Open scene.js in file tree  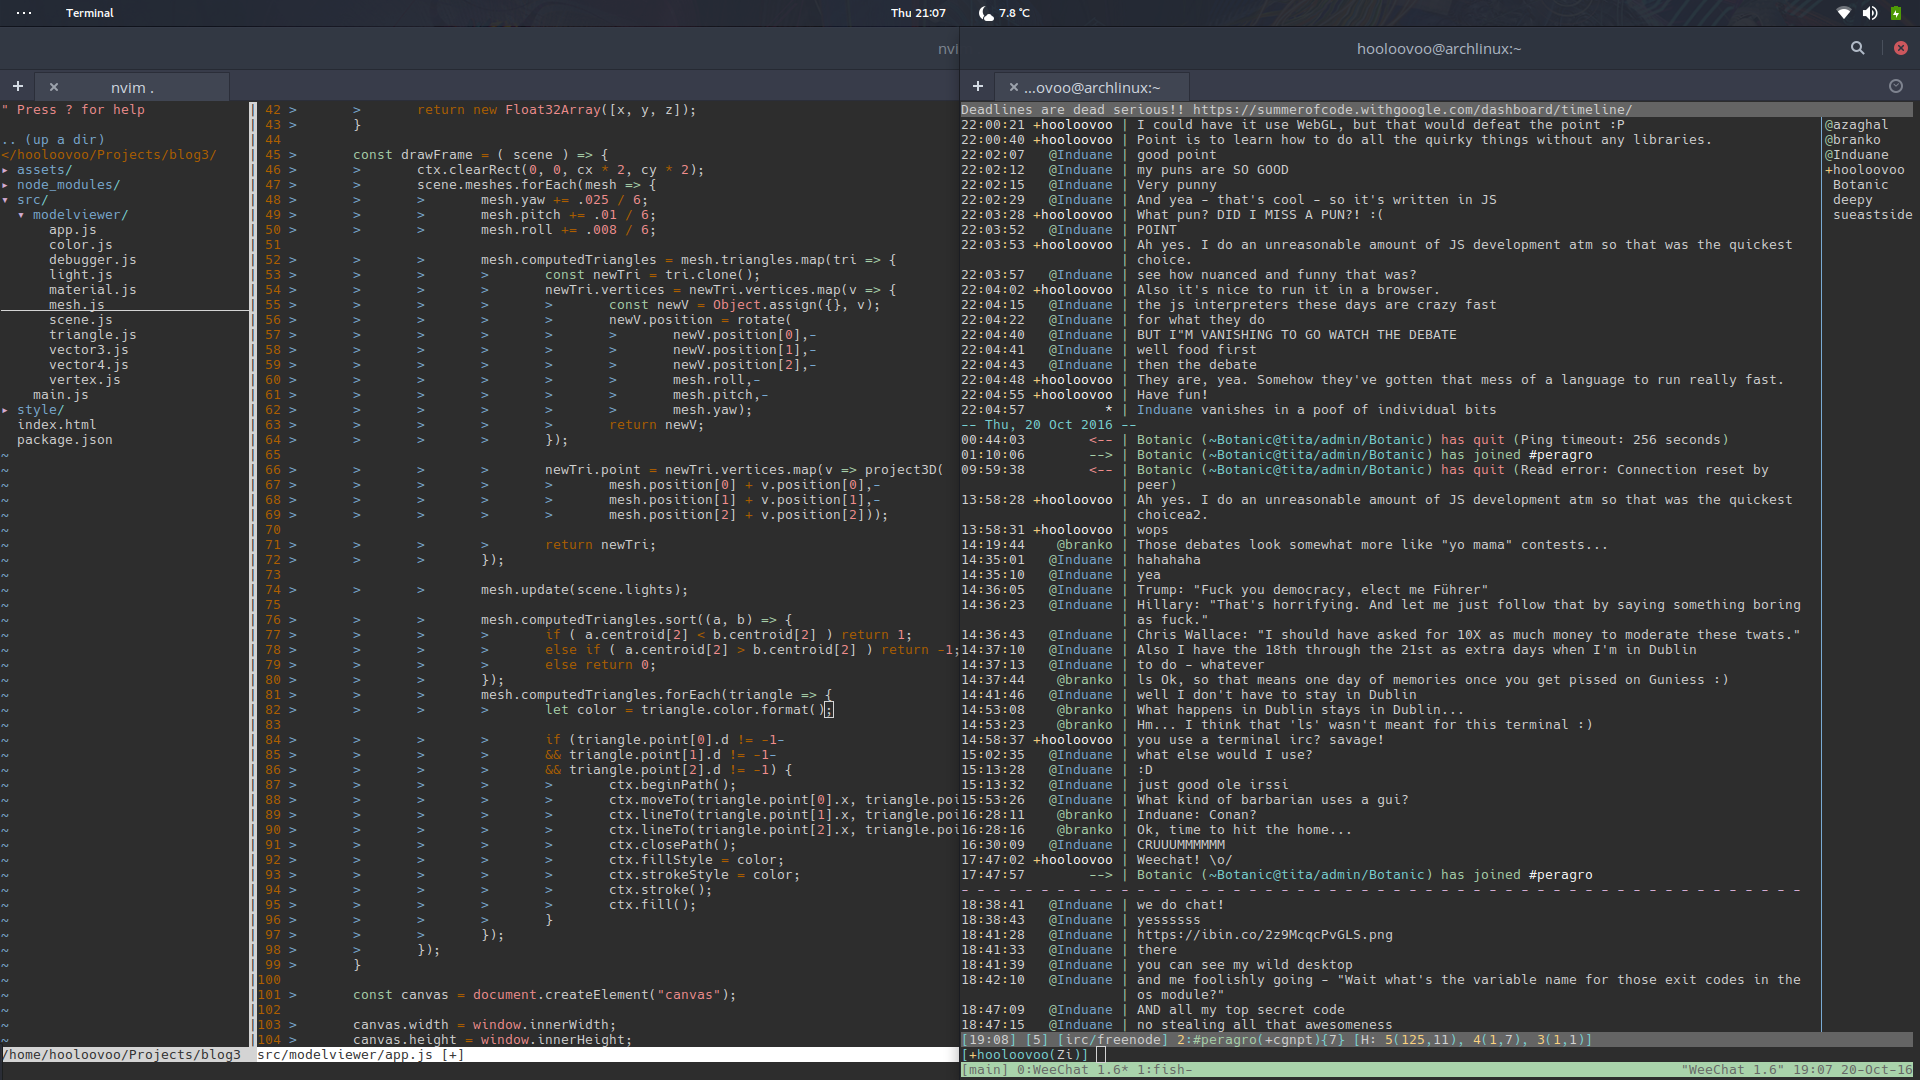[x=81, y=320]
